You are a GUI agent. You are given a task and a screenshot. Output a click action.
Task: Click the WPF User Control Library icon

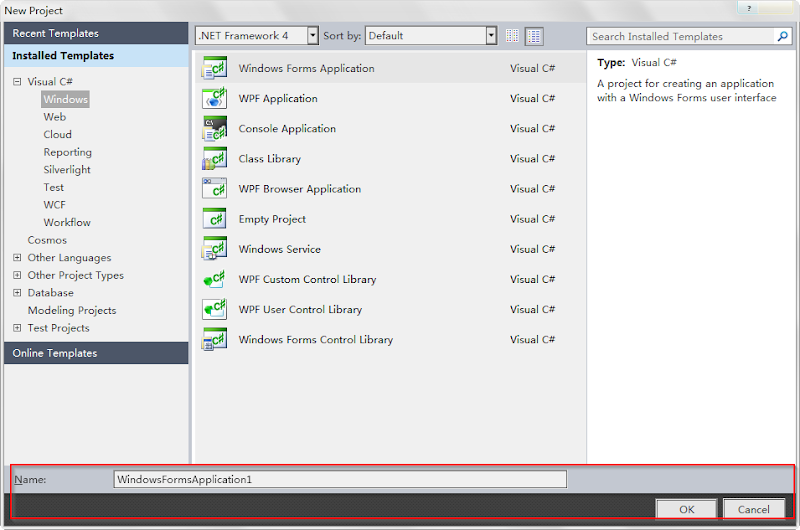(214, 309)
